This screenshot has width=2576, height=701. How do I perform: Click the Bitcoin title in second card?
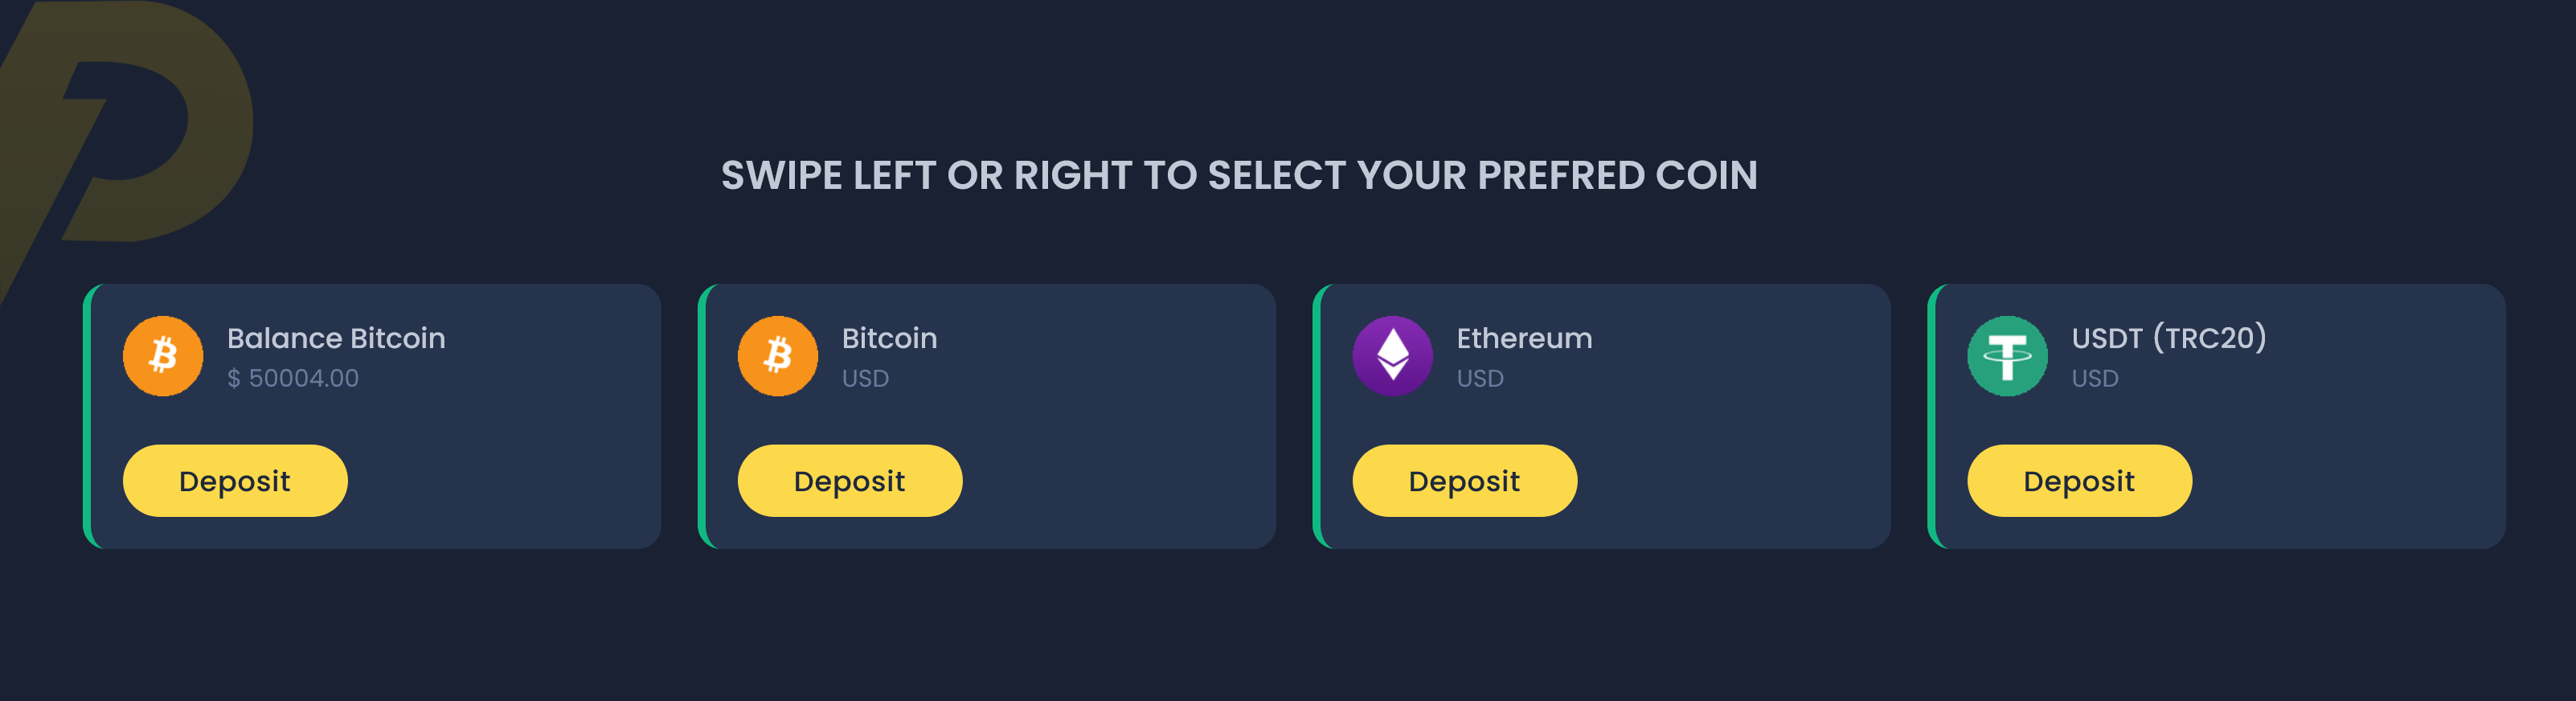tap(889, 338)
